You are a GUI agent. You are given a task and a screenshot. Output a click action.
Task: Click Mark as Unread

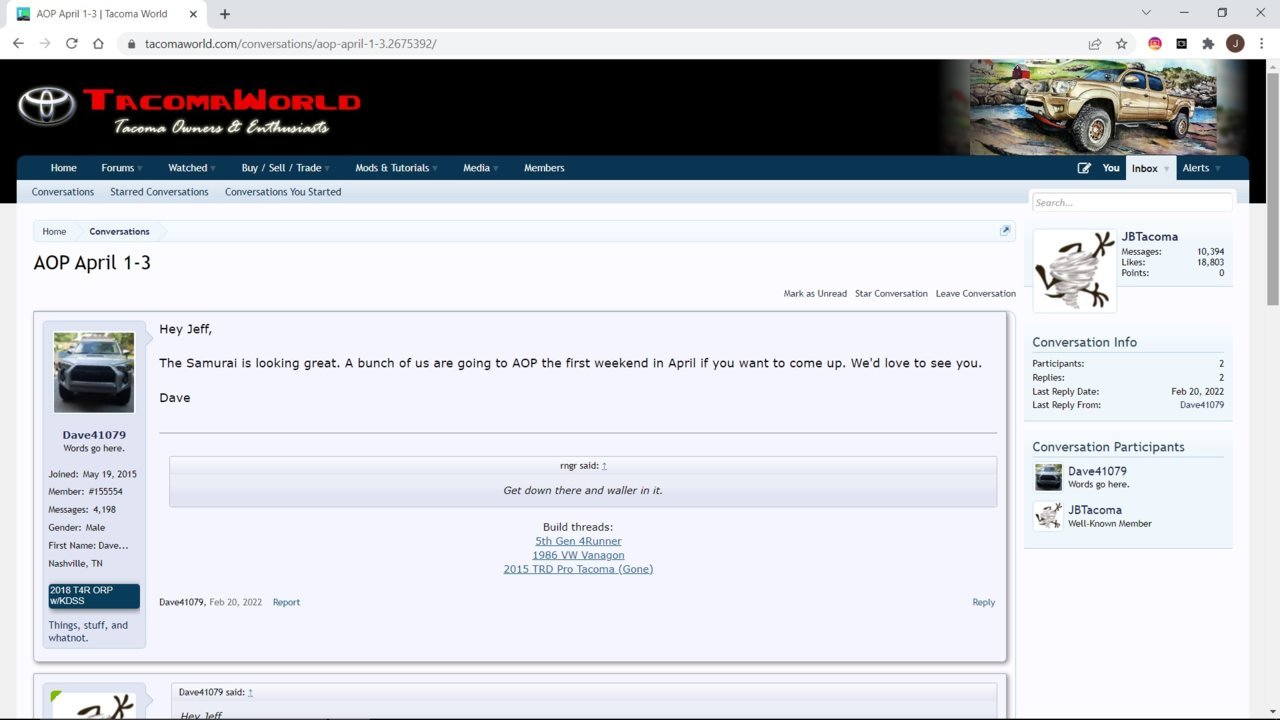[x=815, y=294]
